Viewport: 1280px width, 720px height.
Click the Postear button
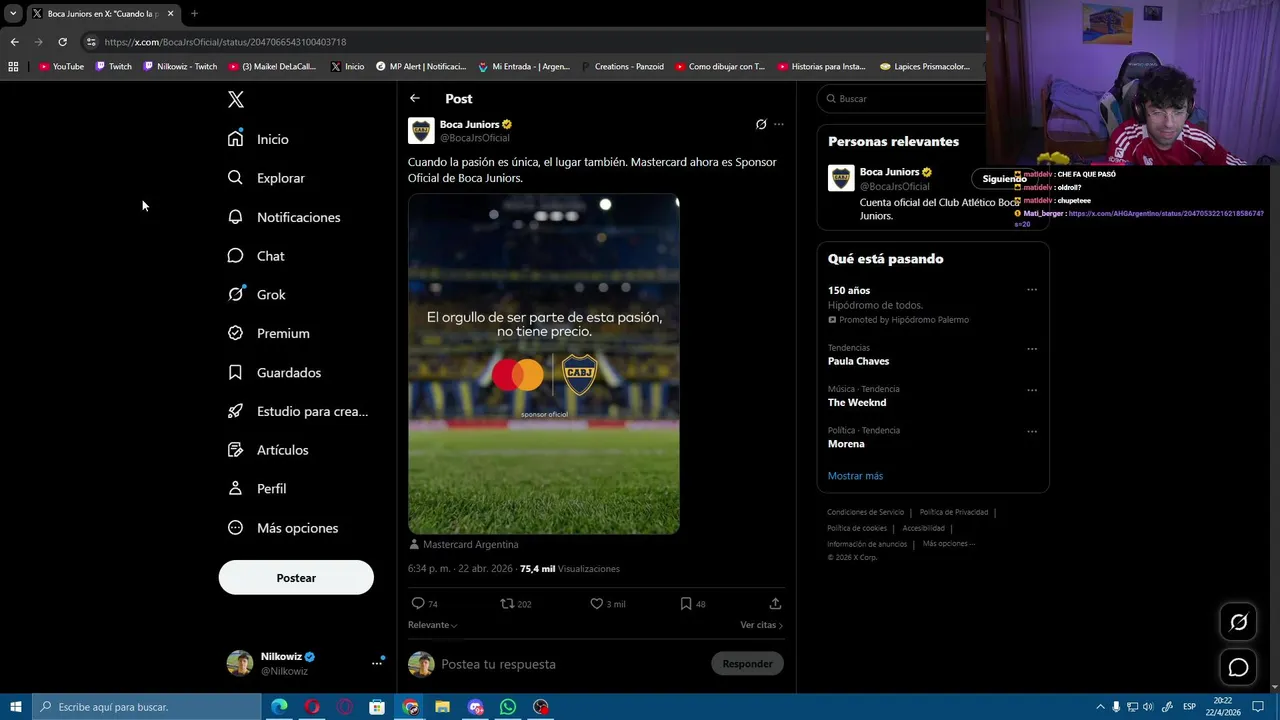click(x=296, y=578)
